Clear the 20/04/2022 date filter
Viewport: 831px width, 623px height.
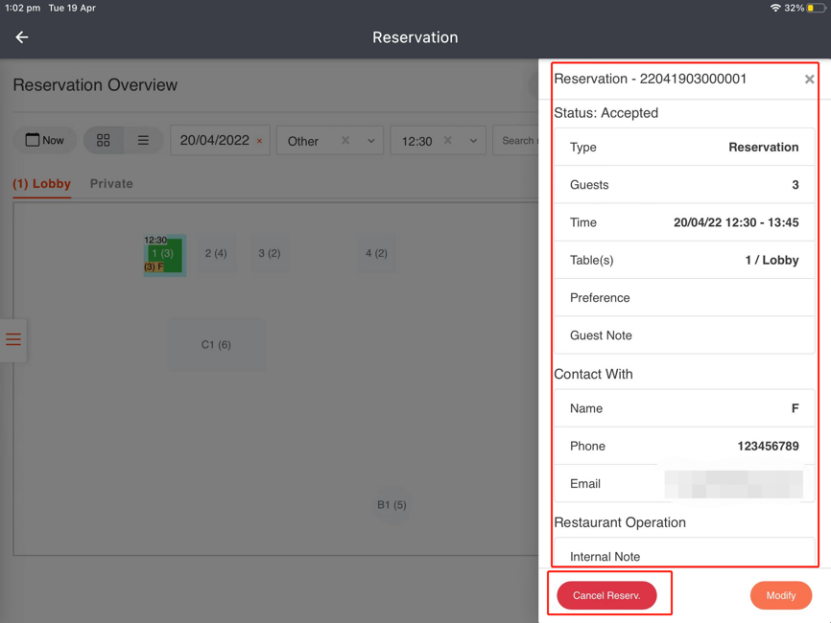pyautogui.click(x=260, y=141)
